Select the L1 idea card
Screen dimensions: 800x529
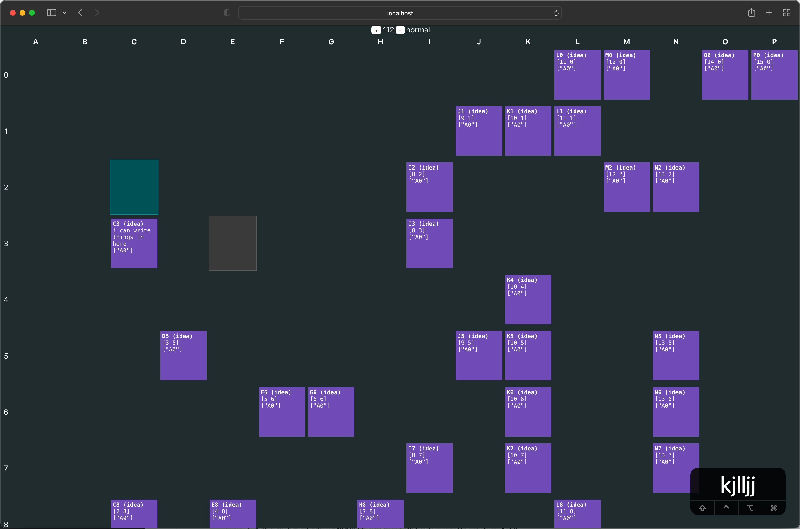click(x=577, y=131)
